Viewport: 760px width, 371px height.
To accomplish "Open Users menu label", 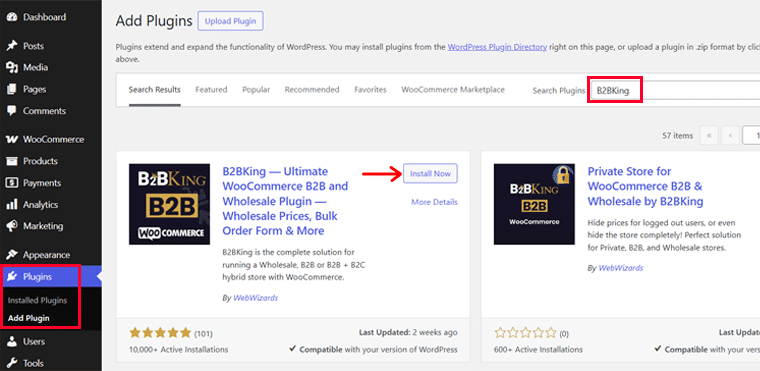I will 34,341.
